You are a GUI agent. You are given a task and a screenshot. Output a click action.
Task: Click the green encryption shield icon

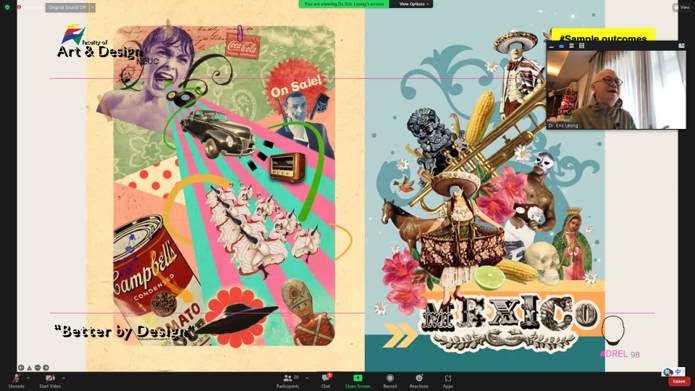pyautogui.click(x=7, y=8)
